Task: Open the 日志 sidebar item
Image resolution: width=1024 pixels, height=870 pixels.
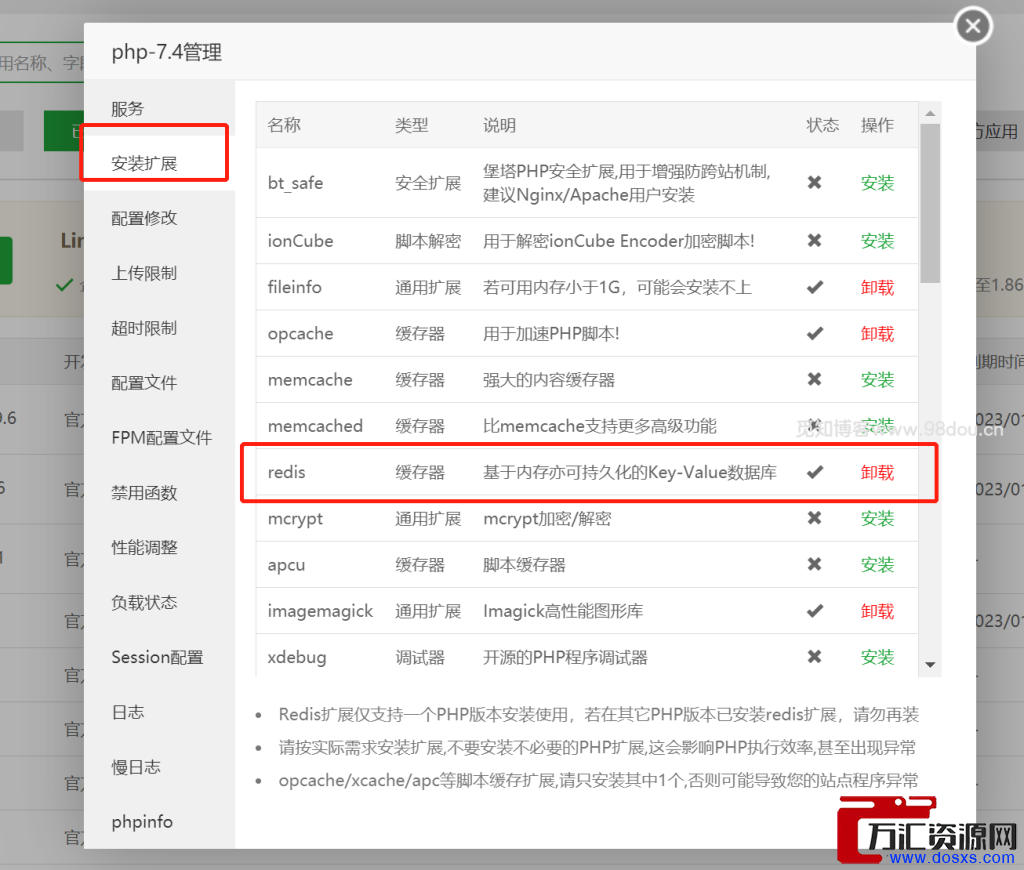Action: coord(128,712)
